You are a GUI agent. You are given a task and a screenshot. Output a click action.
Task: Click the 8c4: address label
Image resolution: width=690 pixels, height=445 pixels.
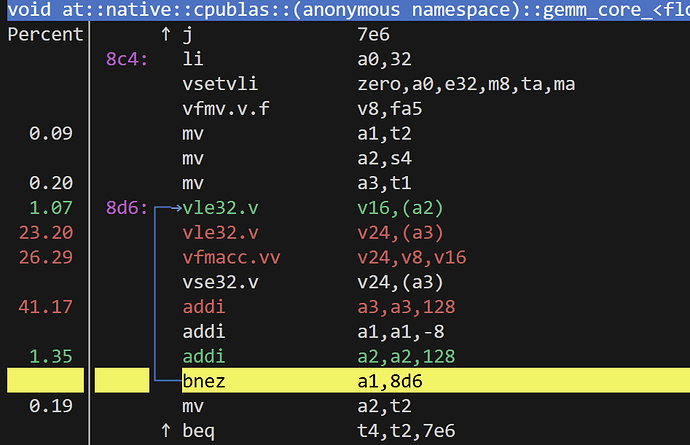click(x=127, y=59)
